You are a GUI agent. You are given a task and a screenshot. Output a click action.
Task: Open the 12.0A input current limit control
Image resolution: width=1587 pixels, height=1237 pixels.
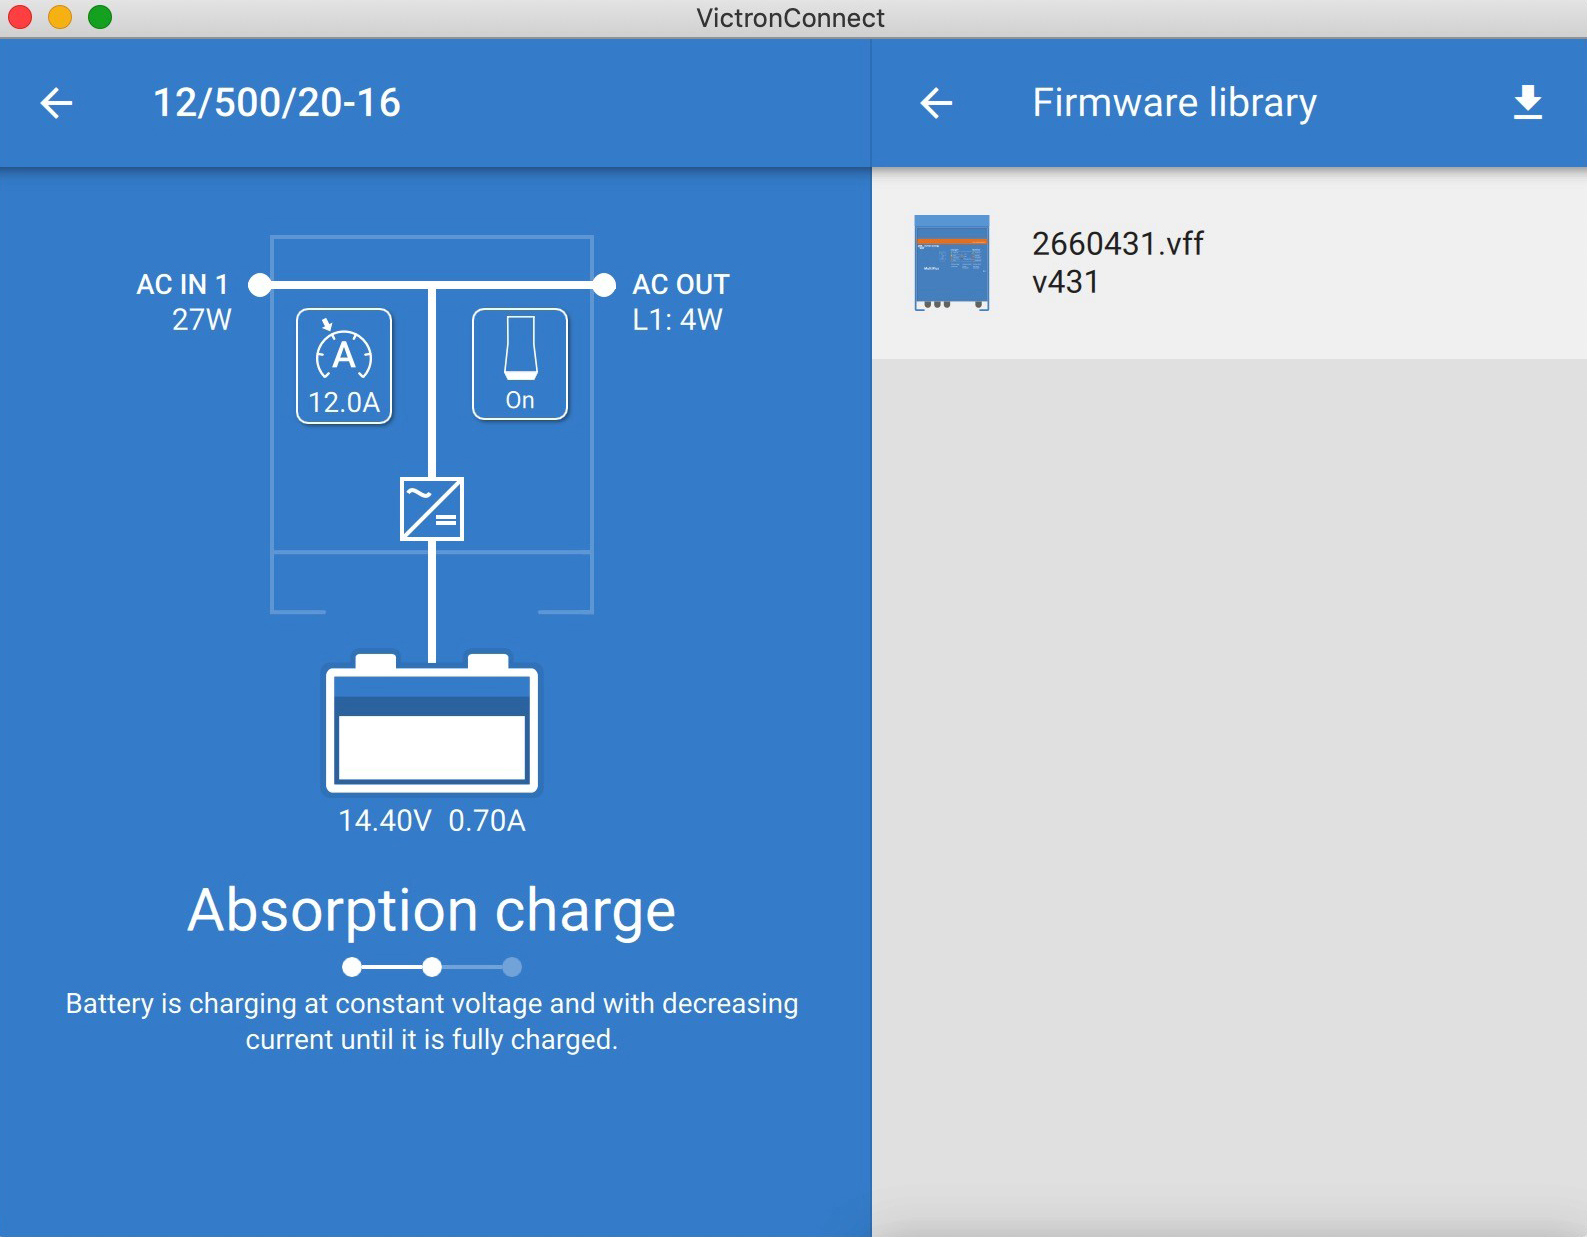pos(344,366)
